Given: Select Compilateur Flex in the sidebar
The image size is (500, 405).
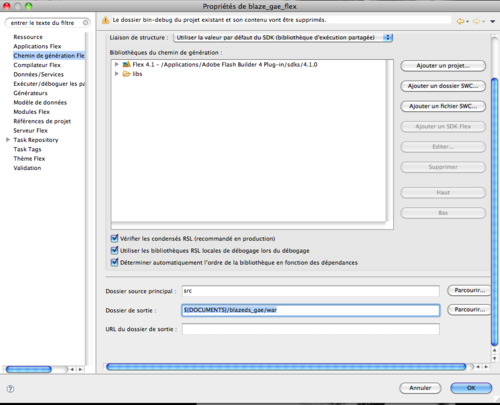Looking at the screenshot, I should (37, 65).
